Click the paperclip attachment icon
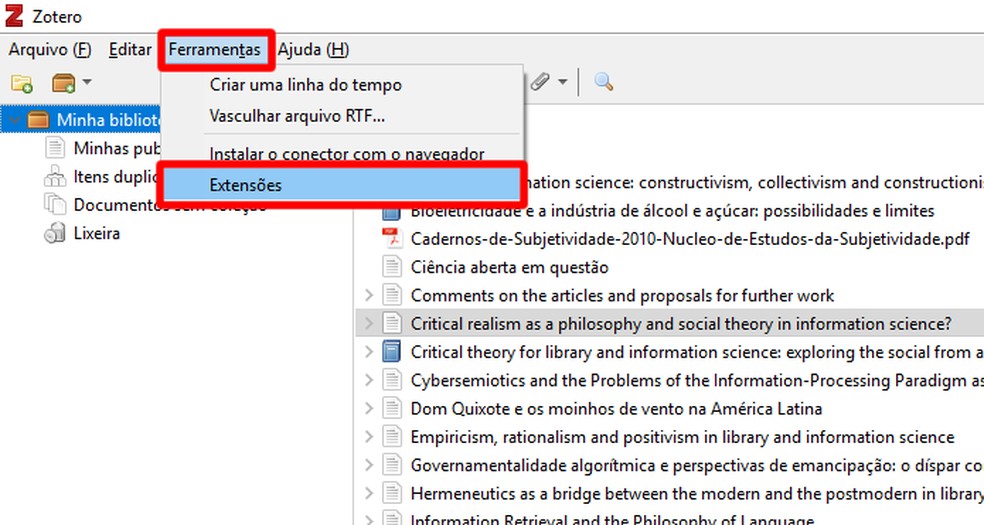This screenshot has width=984, height=525. pyautogui.click(x=540, y=82)
